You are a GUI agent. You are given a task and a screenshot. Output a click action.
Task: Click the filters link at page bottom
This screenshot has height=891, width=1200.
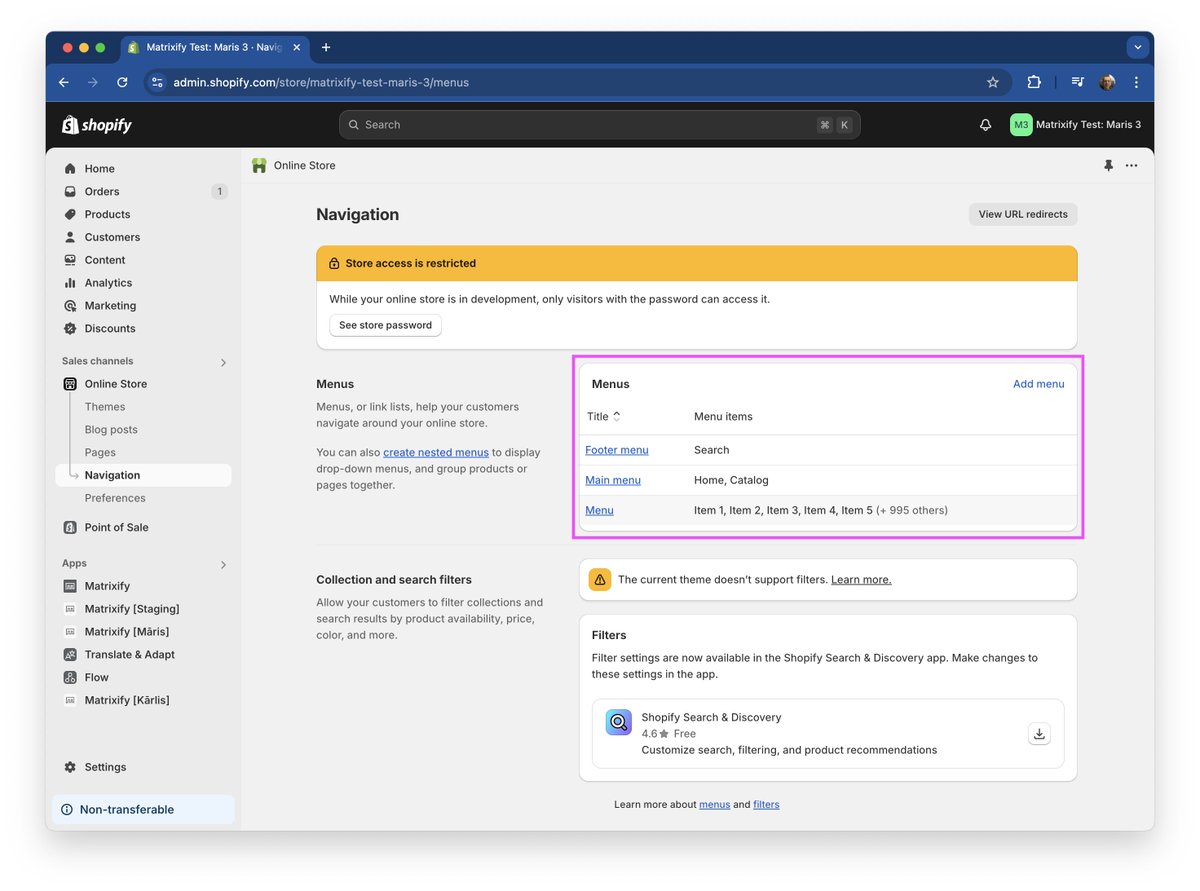point(766,804)
